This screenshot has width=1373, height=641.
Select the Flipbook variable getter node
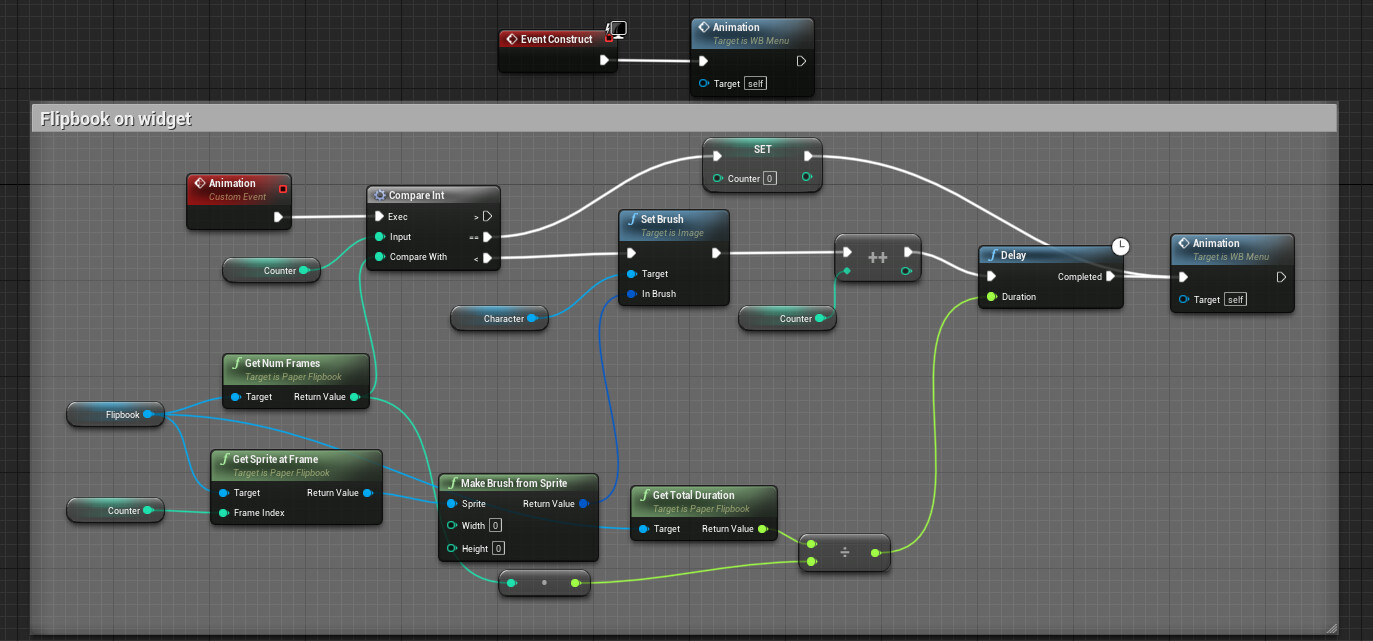pos(115,414)
